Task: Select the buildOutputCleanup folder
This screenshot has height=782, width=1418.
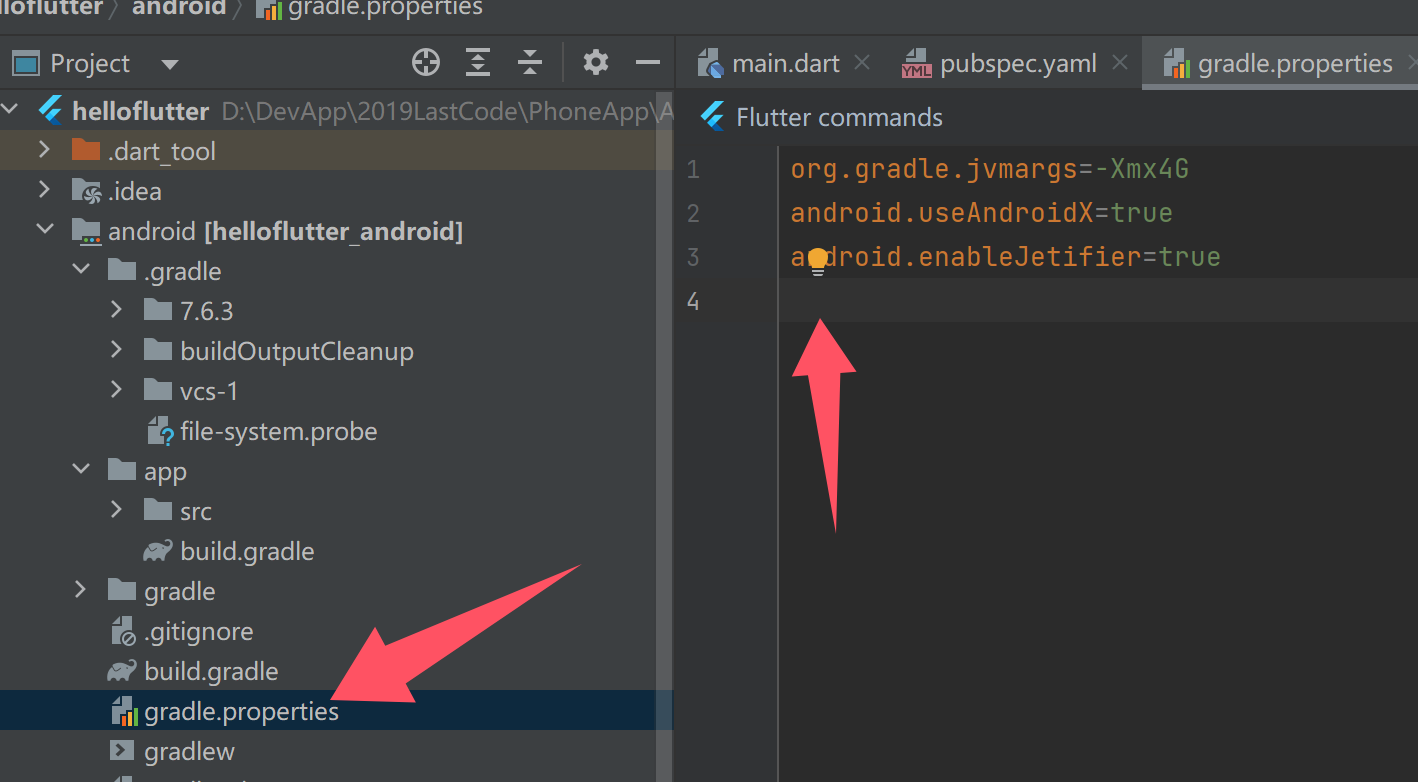Action: (297, 351)
